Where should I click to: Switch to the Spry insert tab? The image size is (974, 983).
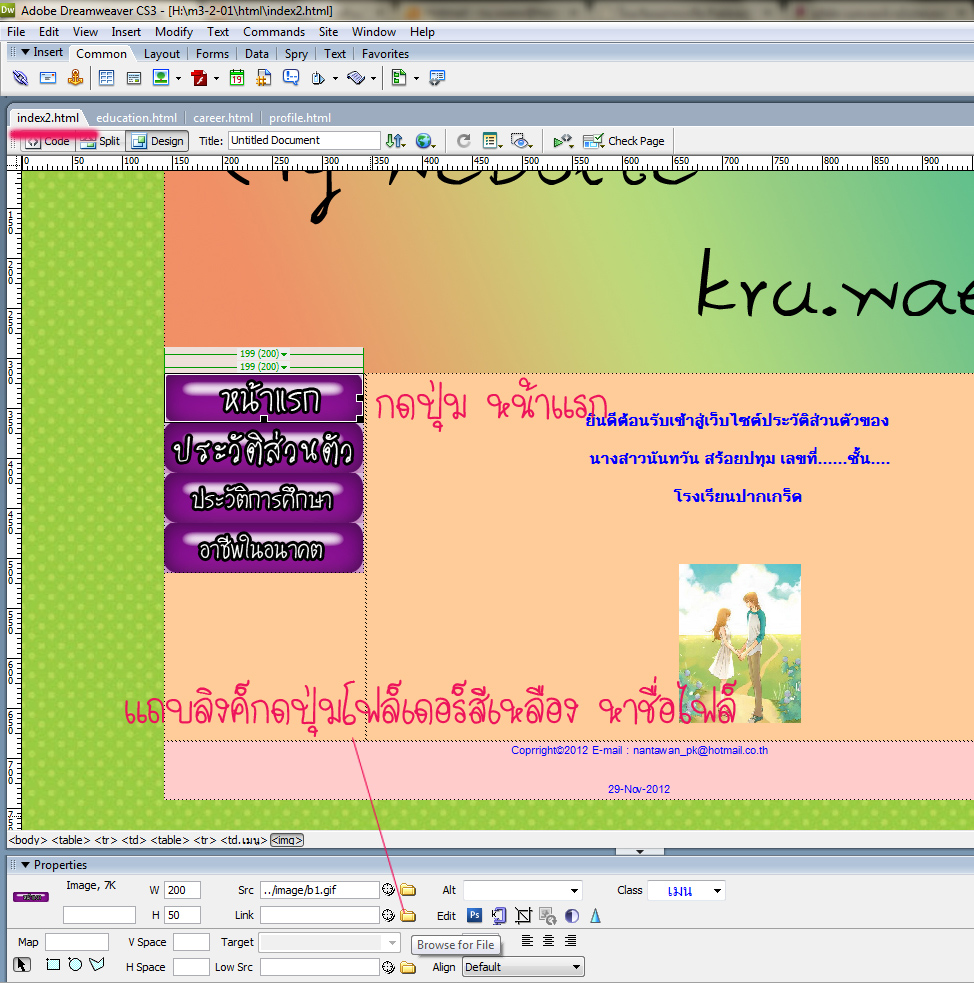pos(296,54)
